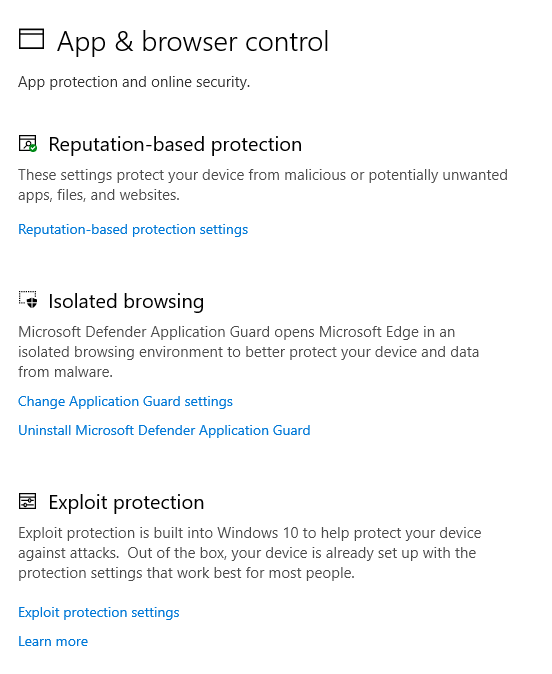The image size is (552, 674).
Task: Click the App & browser control window icon
Action: (x=31, y=39)
